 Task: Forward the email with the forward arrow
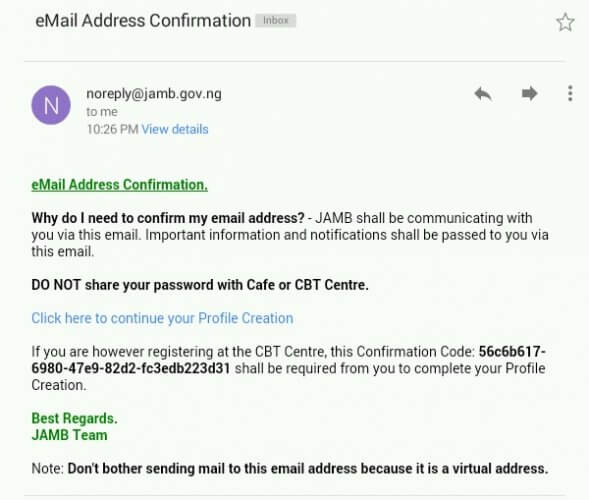pos(529,94)
